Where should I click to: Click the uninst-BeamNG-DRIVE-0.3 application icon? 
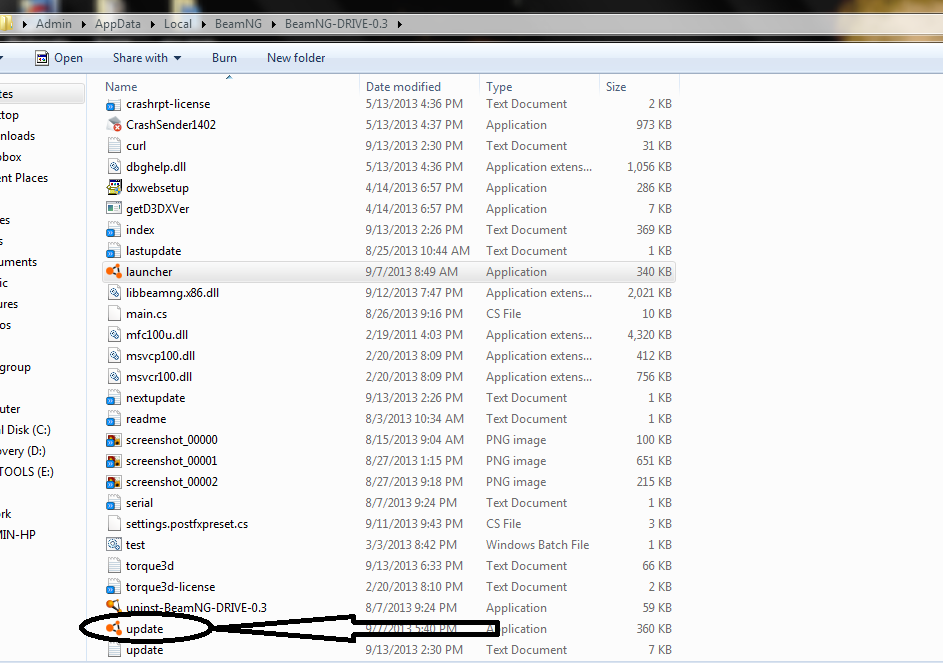[114, 607]
